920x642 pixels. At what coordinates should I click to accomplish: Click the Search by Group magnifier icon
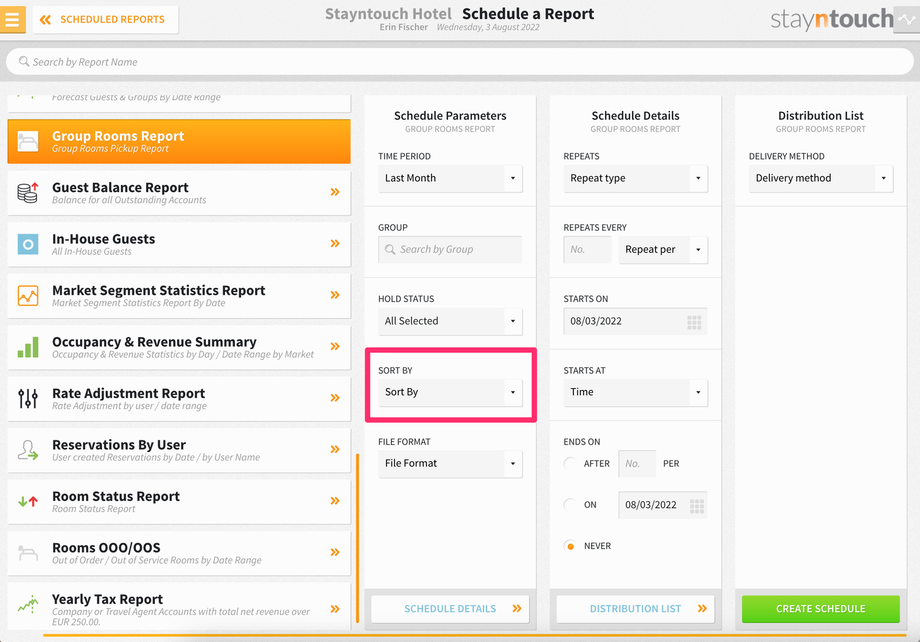point(390,249)
